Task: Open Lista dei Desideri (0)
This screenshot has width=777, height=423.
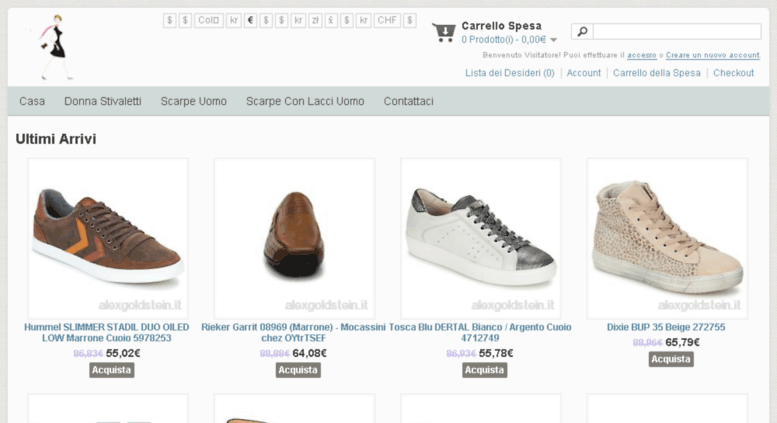Action: pos(509,73)
